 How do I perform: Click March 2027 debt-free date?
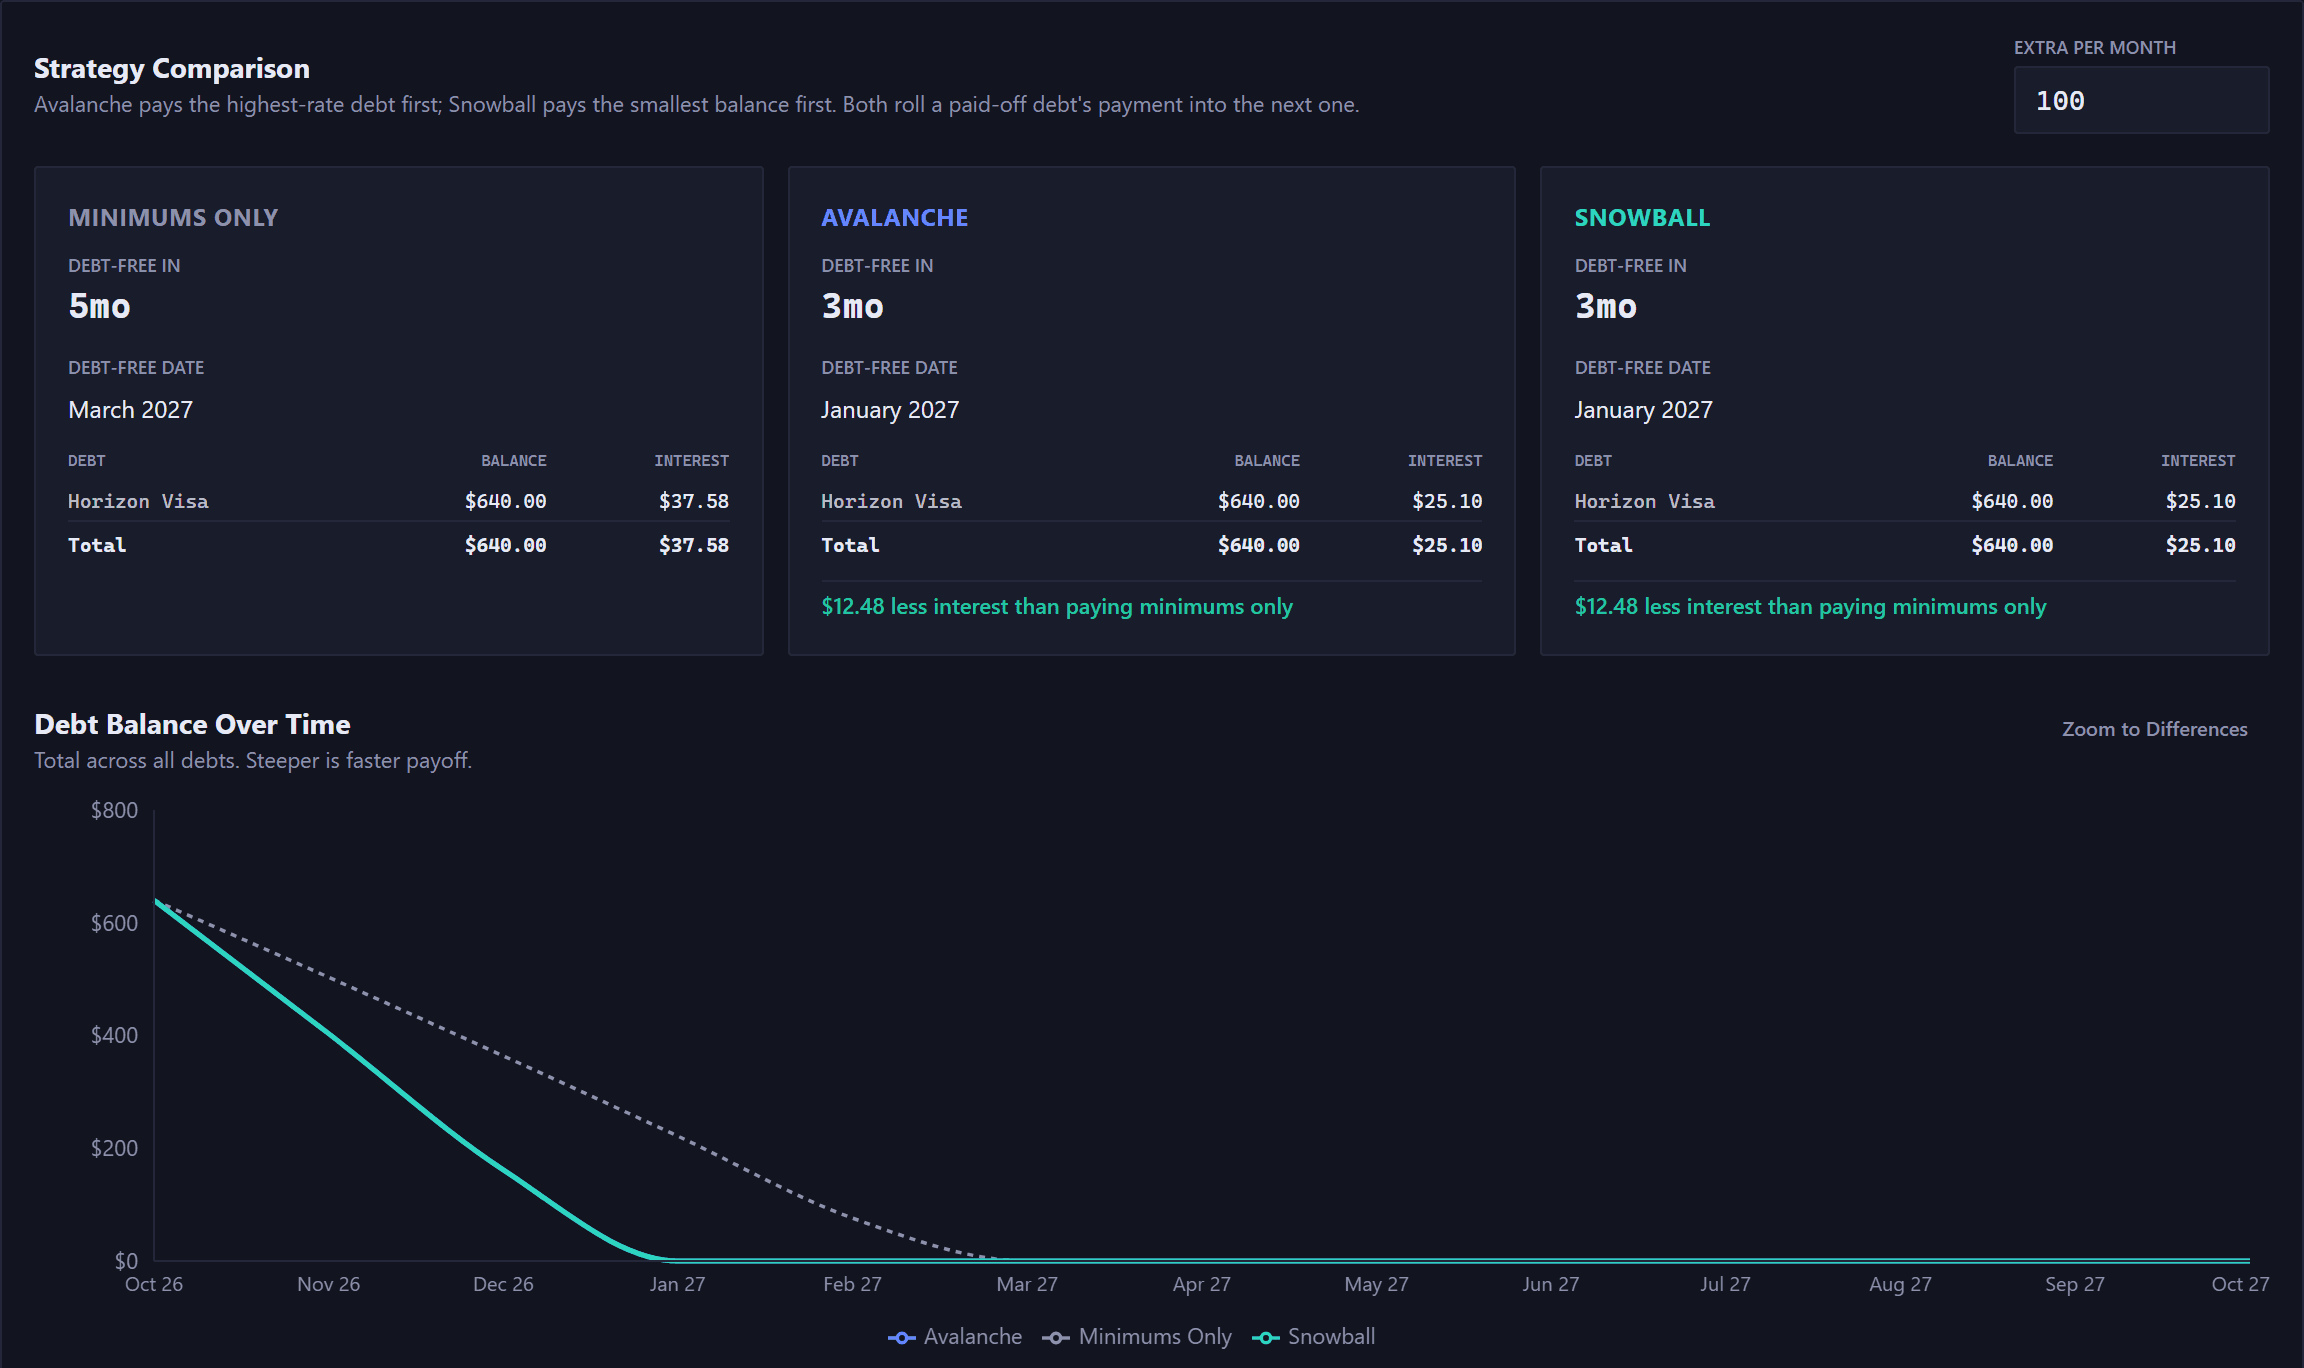[130, 410]
